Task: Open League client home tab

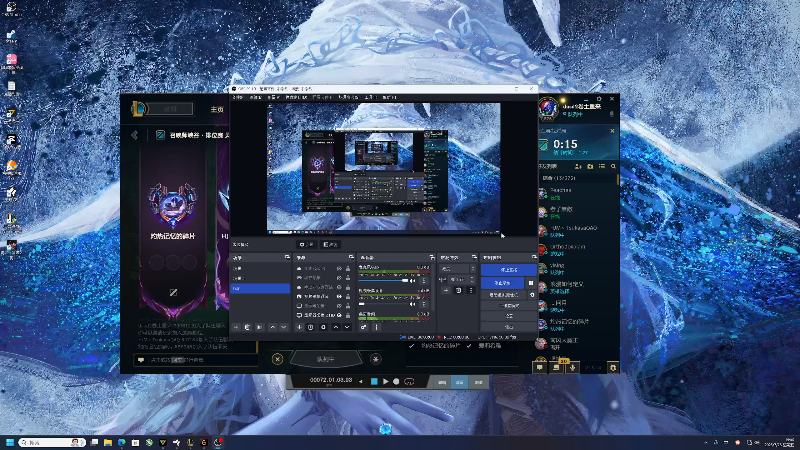Action: (217, 109)
